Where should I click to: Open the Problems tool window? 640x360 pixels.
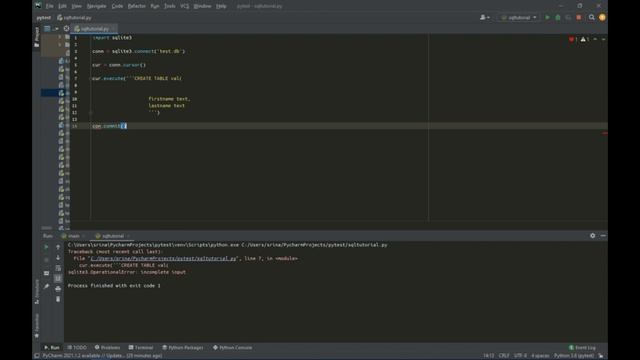(x=107, y=347)
